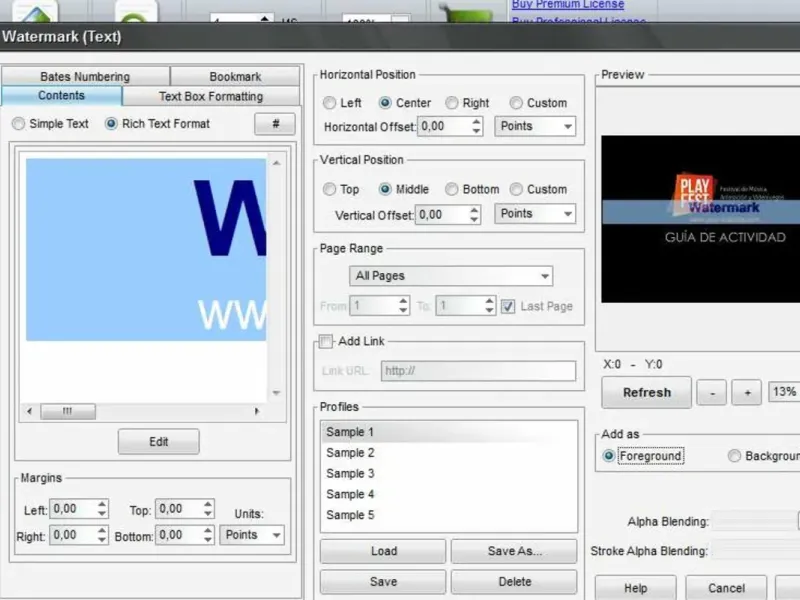Viewport: 800px width, 600px height.
Task: Click the Cancel button
Action: point(726,588)
